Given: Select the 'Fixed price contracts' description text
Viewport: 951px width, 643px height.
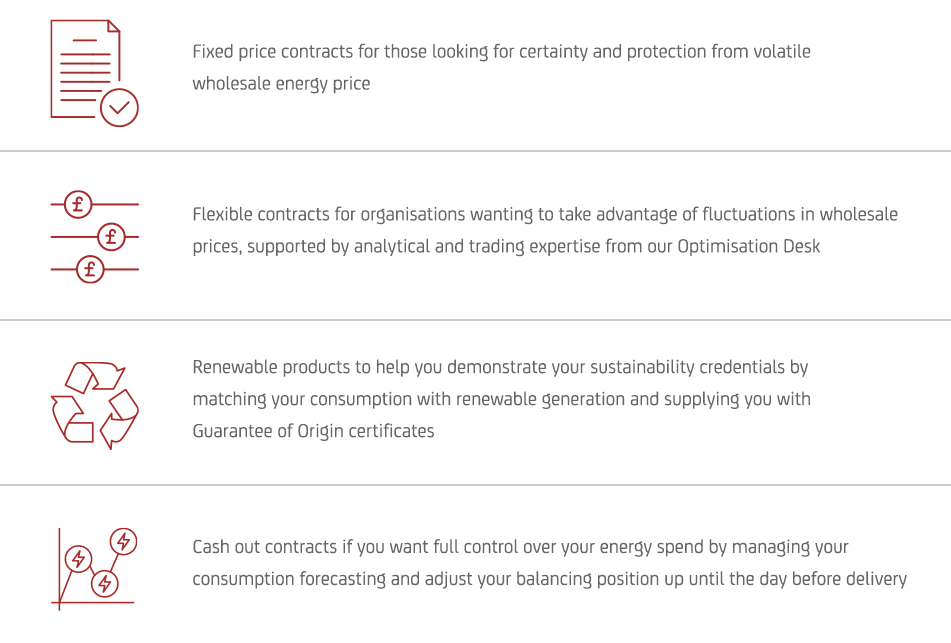Looking at the screenshot, I should [x=501, y=67].
